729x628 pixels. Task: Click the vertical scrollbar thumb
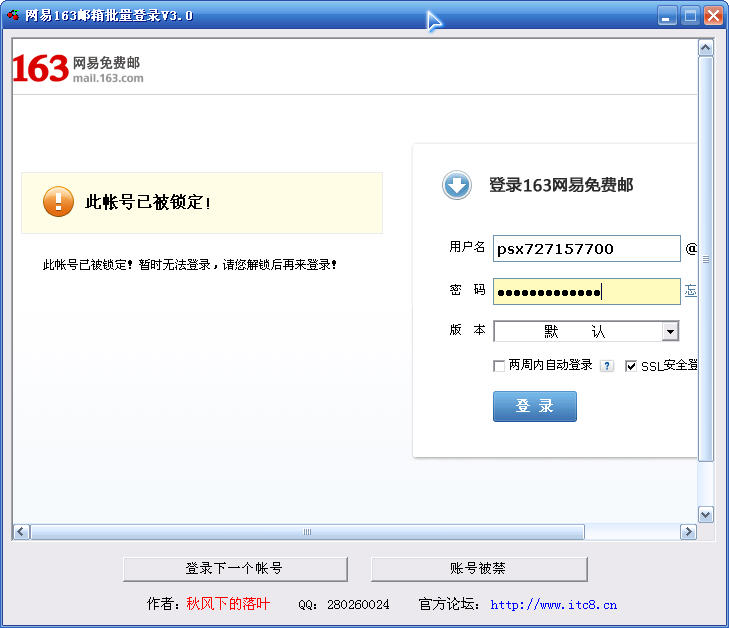pyautogui.click(x=706, y=259)
